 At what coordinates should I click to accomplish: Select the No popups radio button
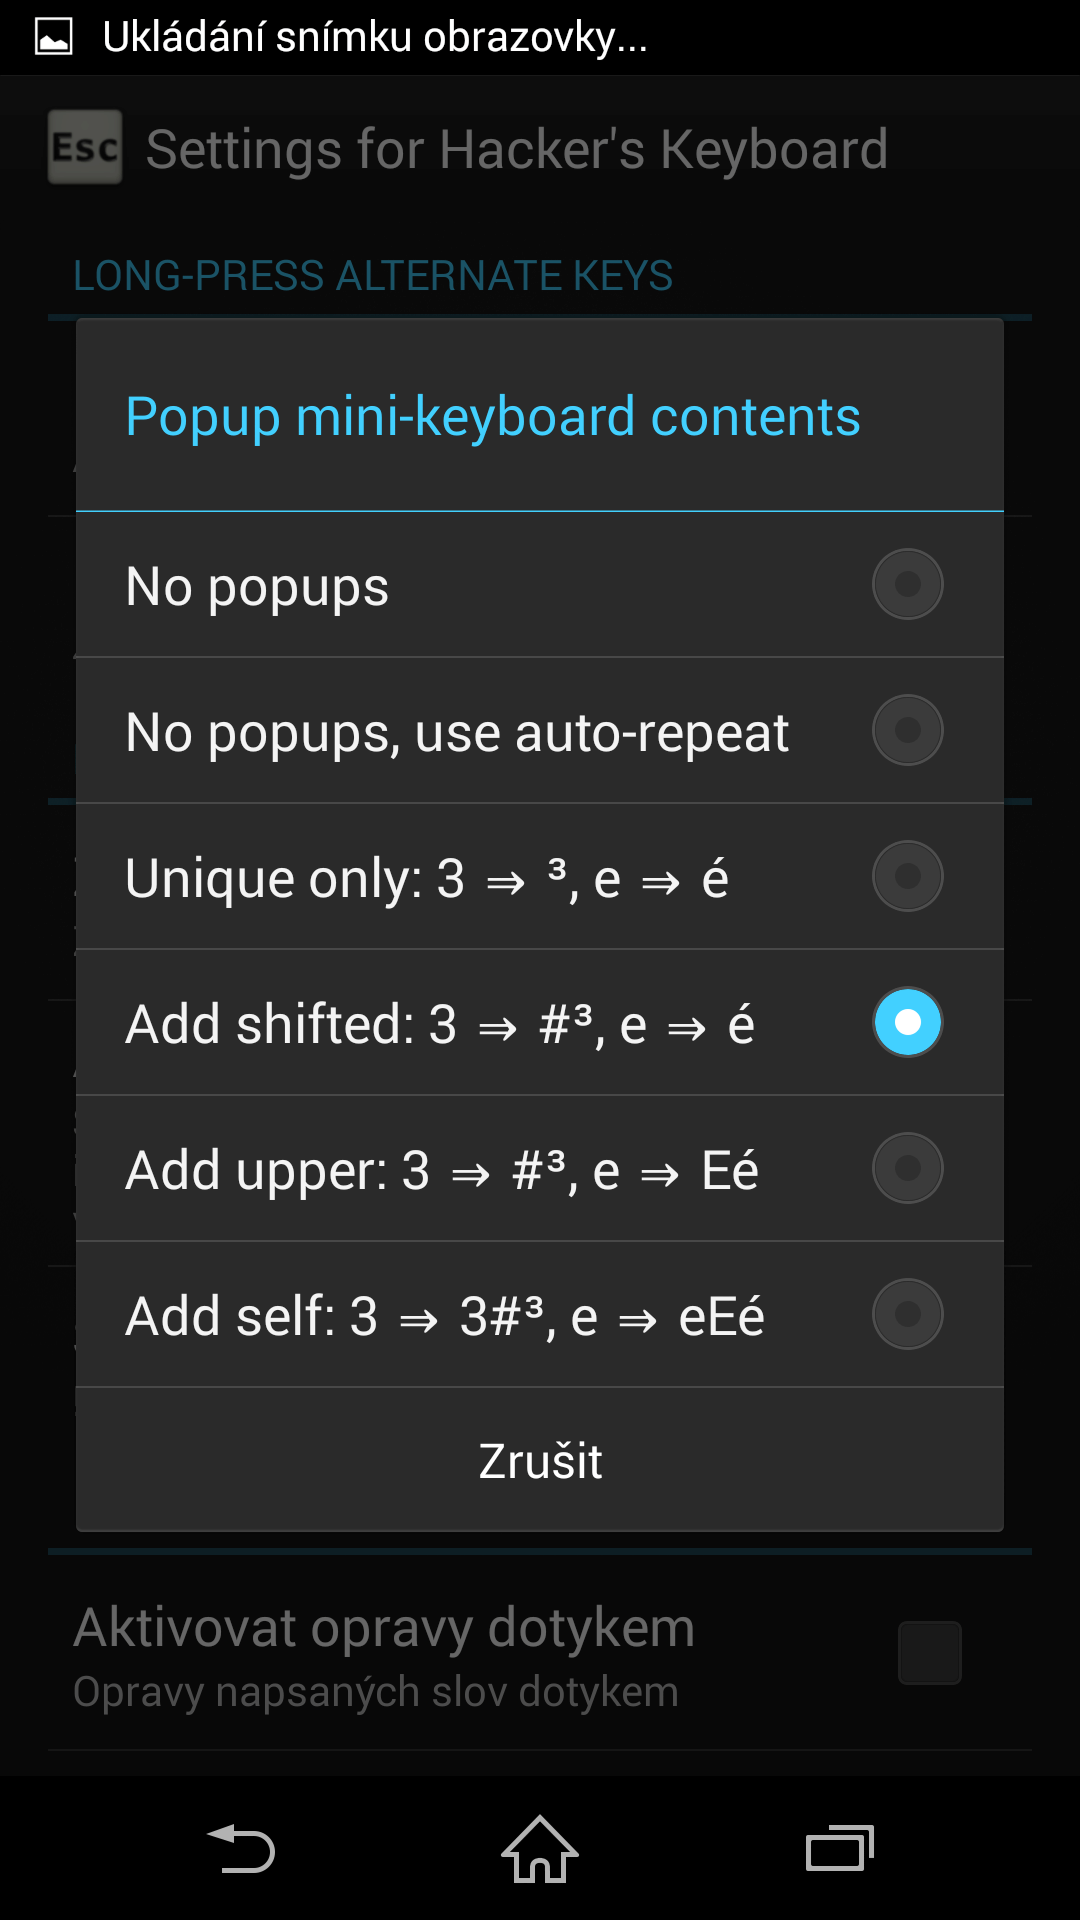[x=908, y=584]
